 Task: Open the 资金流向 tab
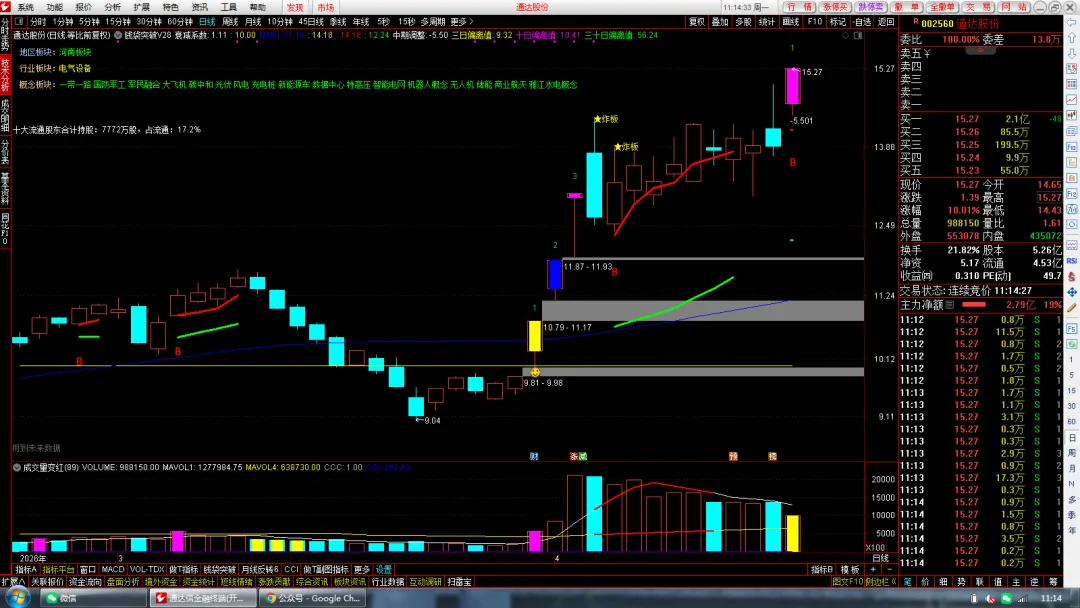85,582
